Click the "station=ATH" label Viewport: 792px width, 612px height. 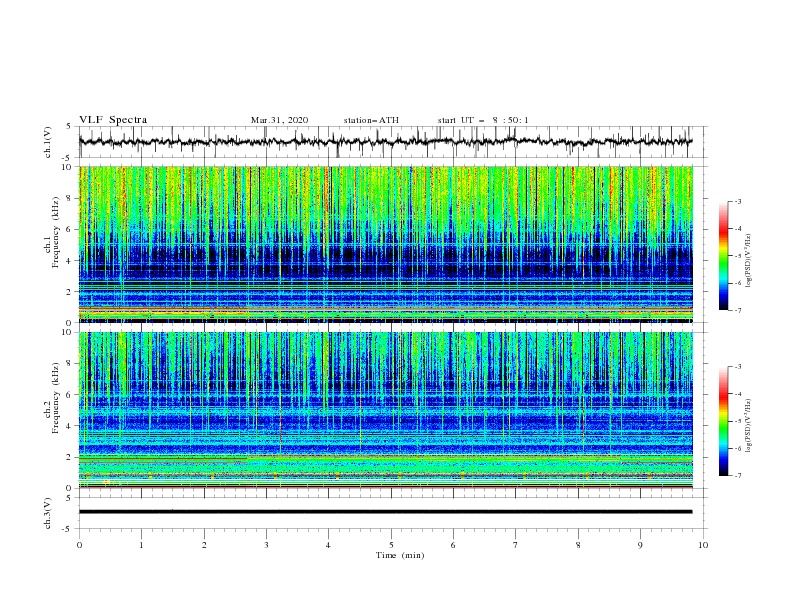click(x=371, y=120)
